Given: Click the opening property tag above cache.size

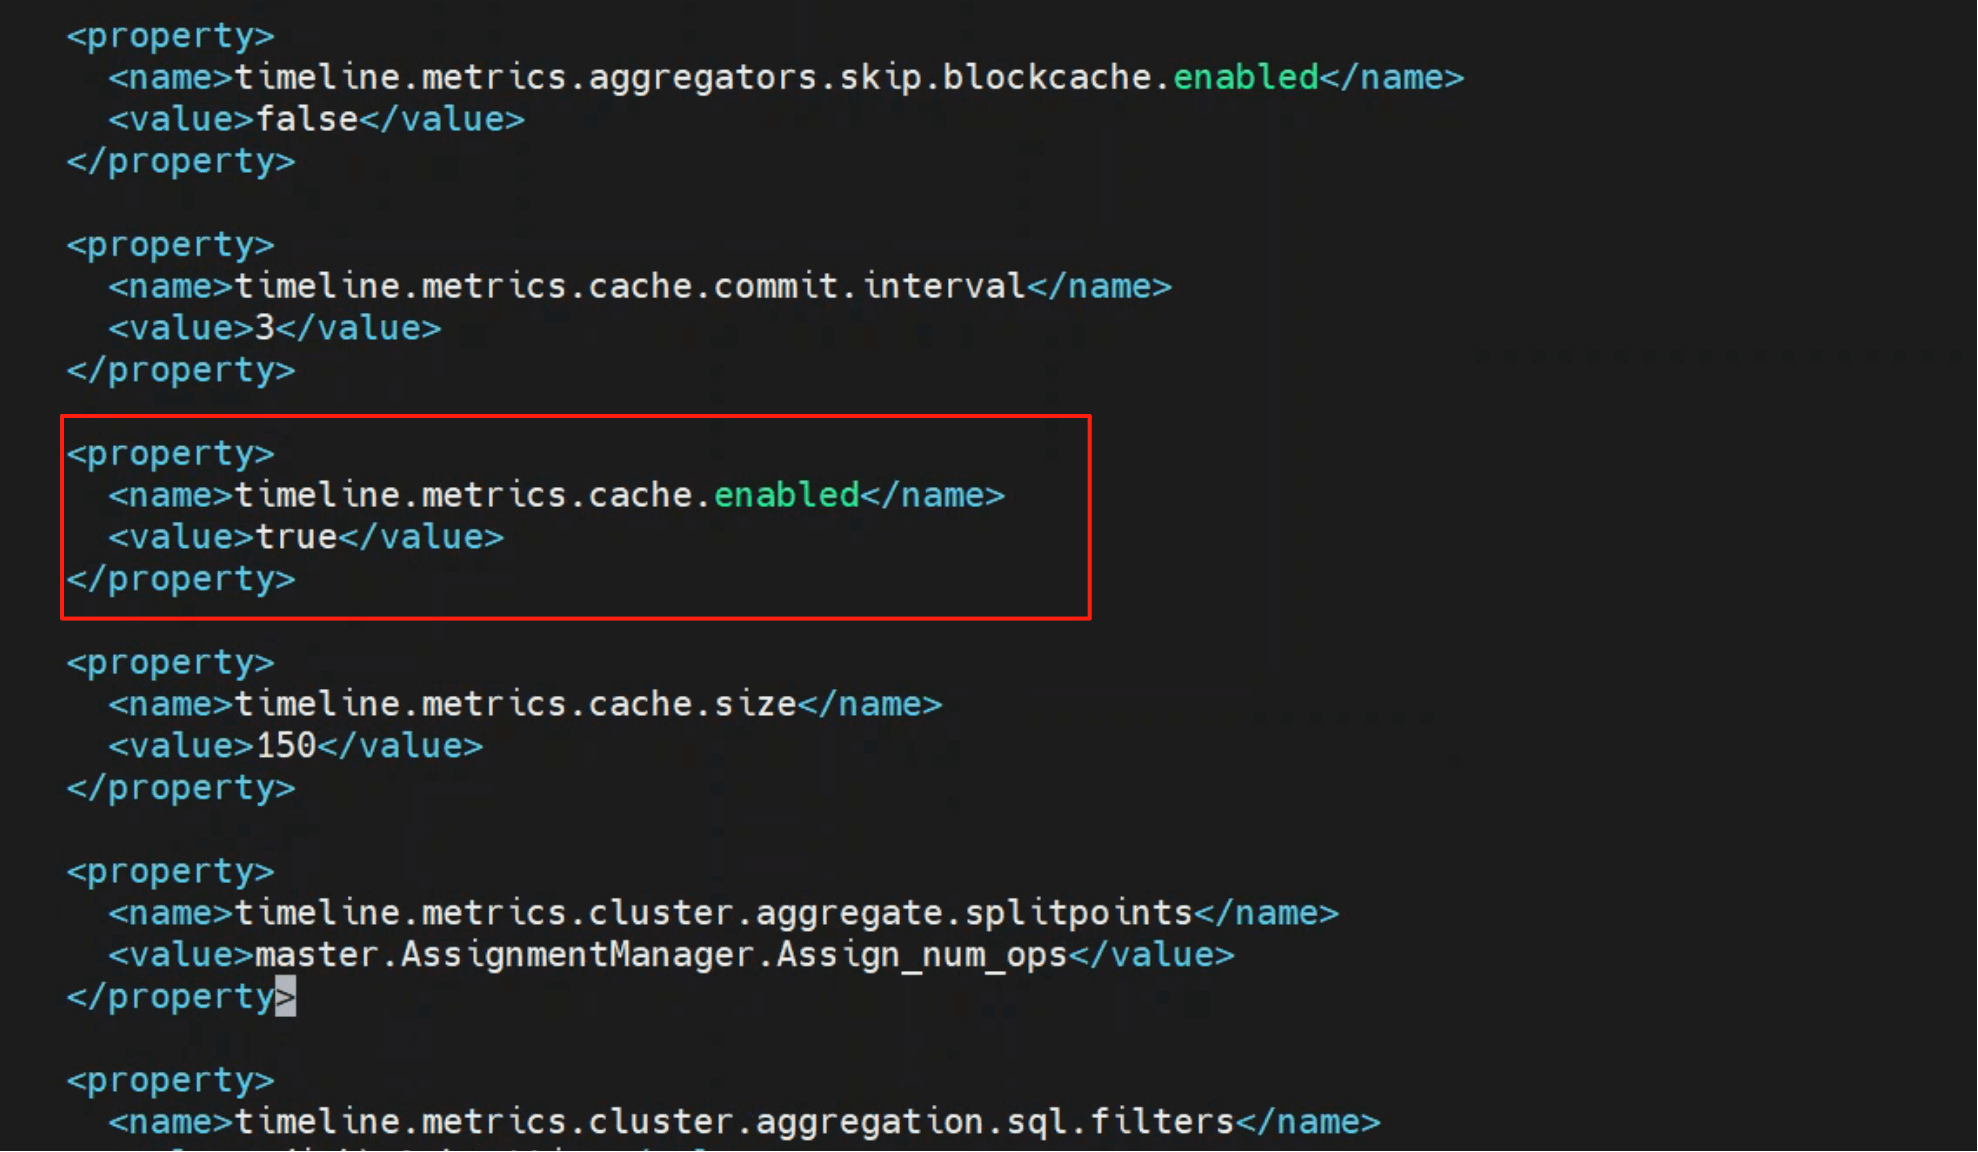Looking at the screenshot, I should [x=170, y=663].
